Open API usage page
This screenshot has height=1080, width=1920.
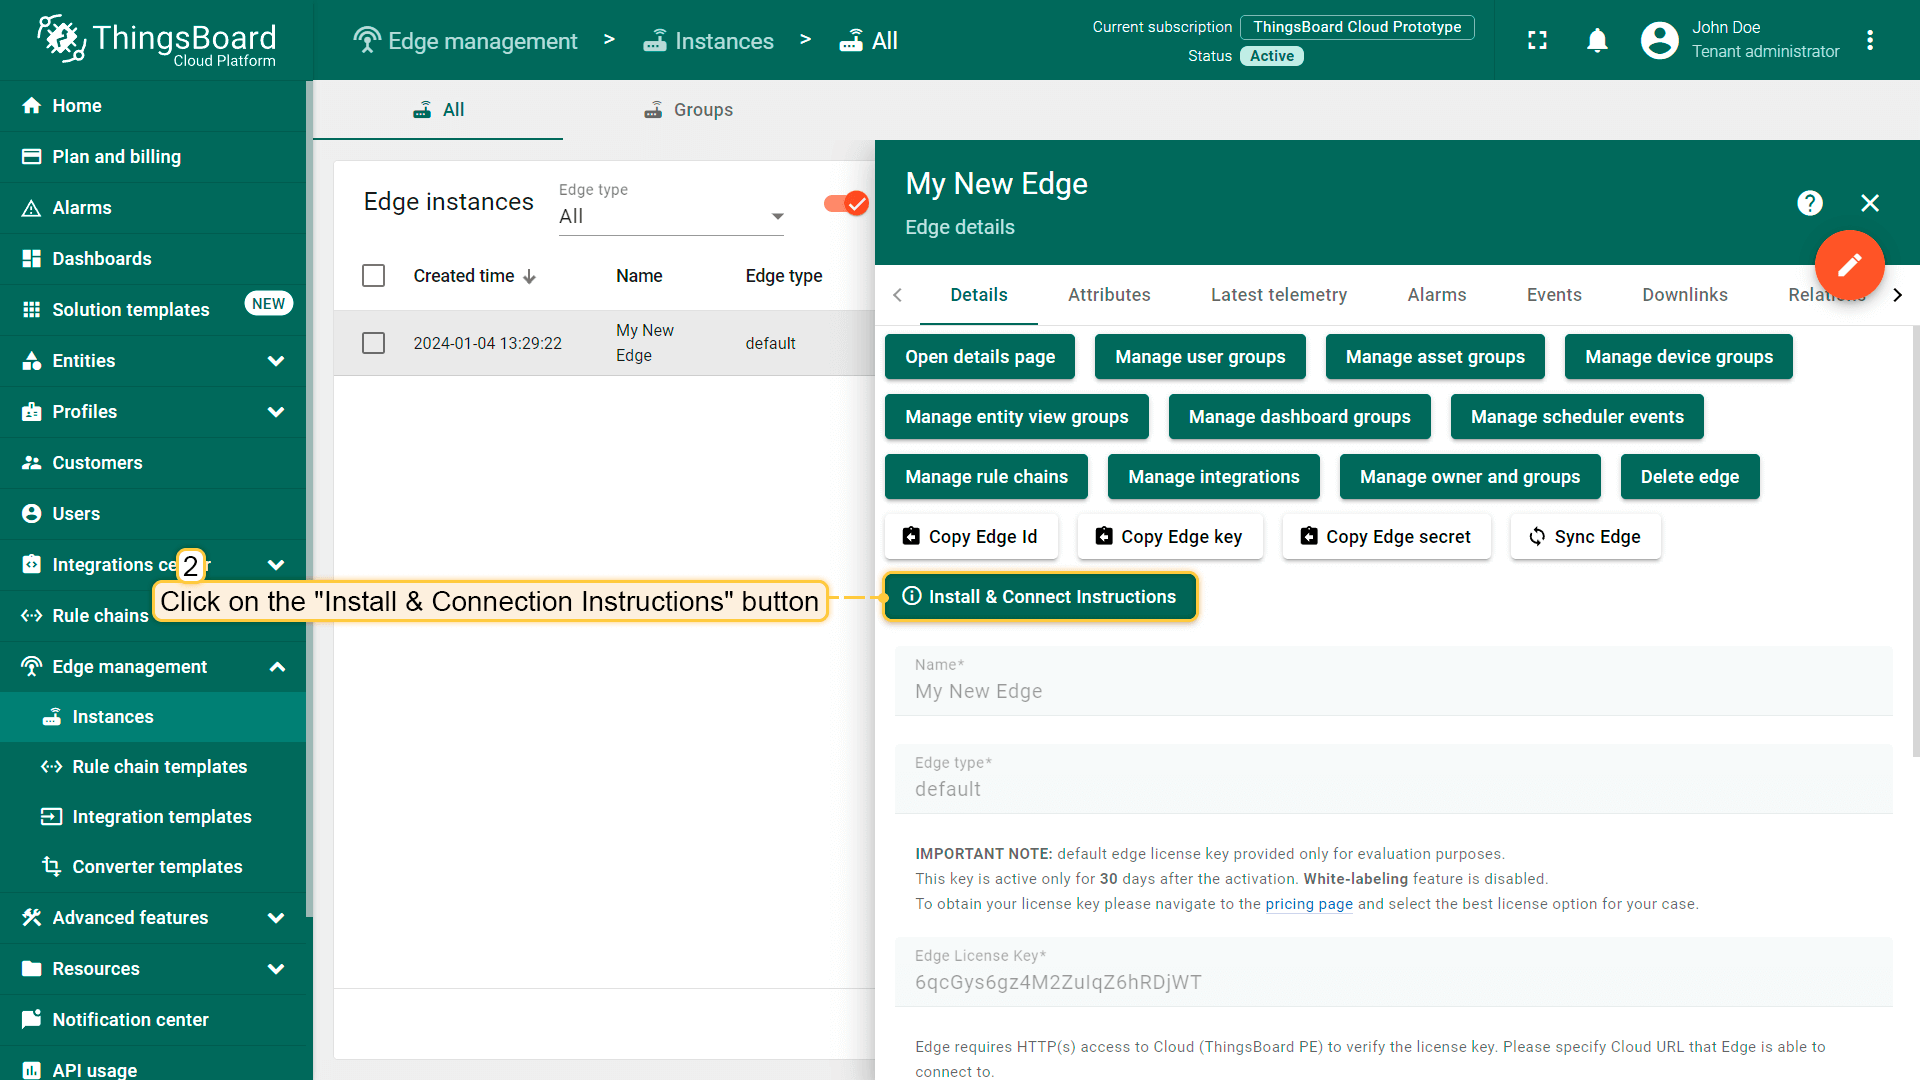[152, 1068]
